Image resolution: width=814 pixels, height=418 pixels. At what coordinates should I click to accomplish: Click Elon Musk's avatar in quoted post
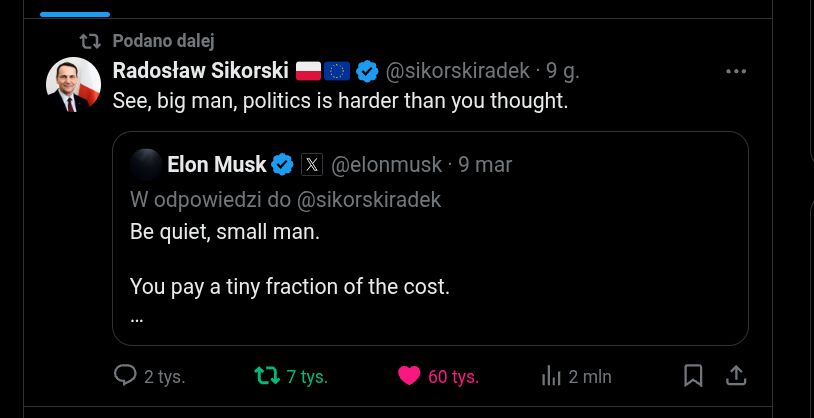coord(146,164)
